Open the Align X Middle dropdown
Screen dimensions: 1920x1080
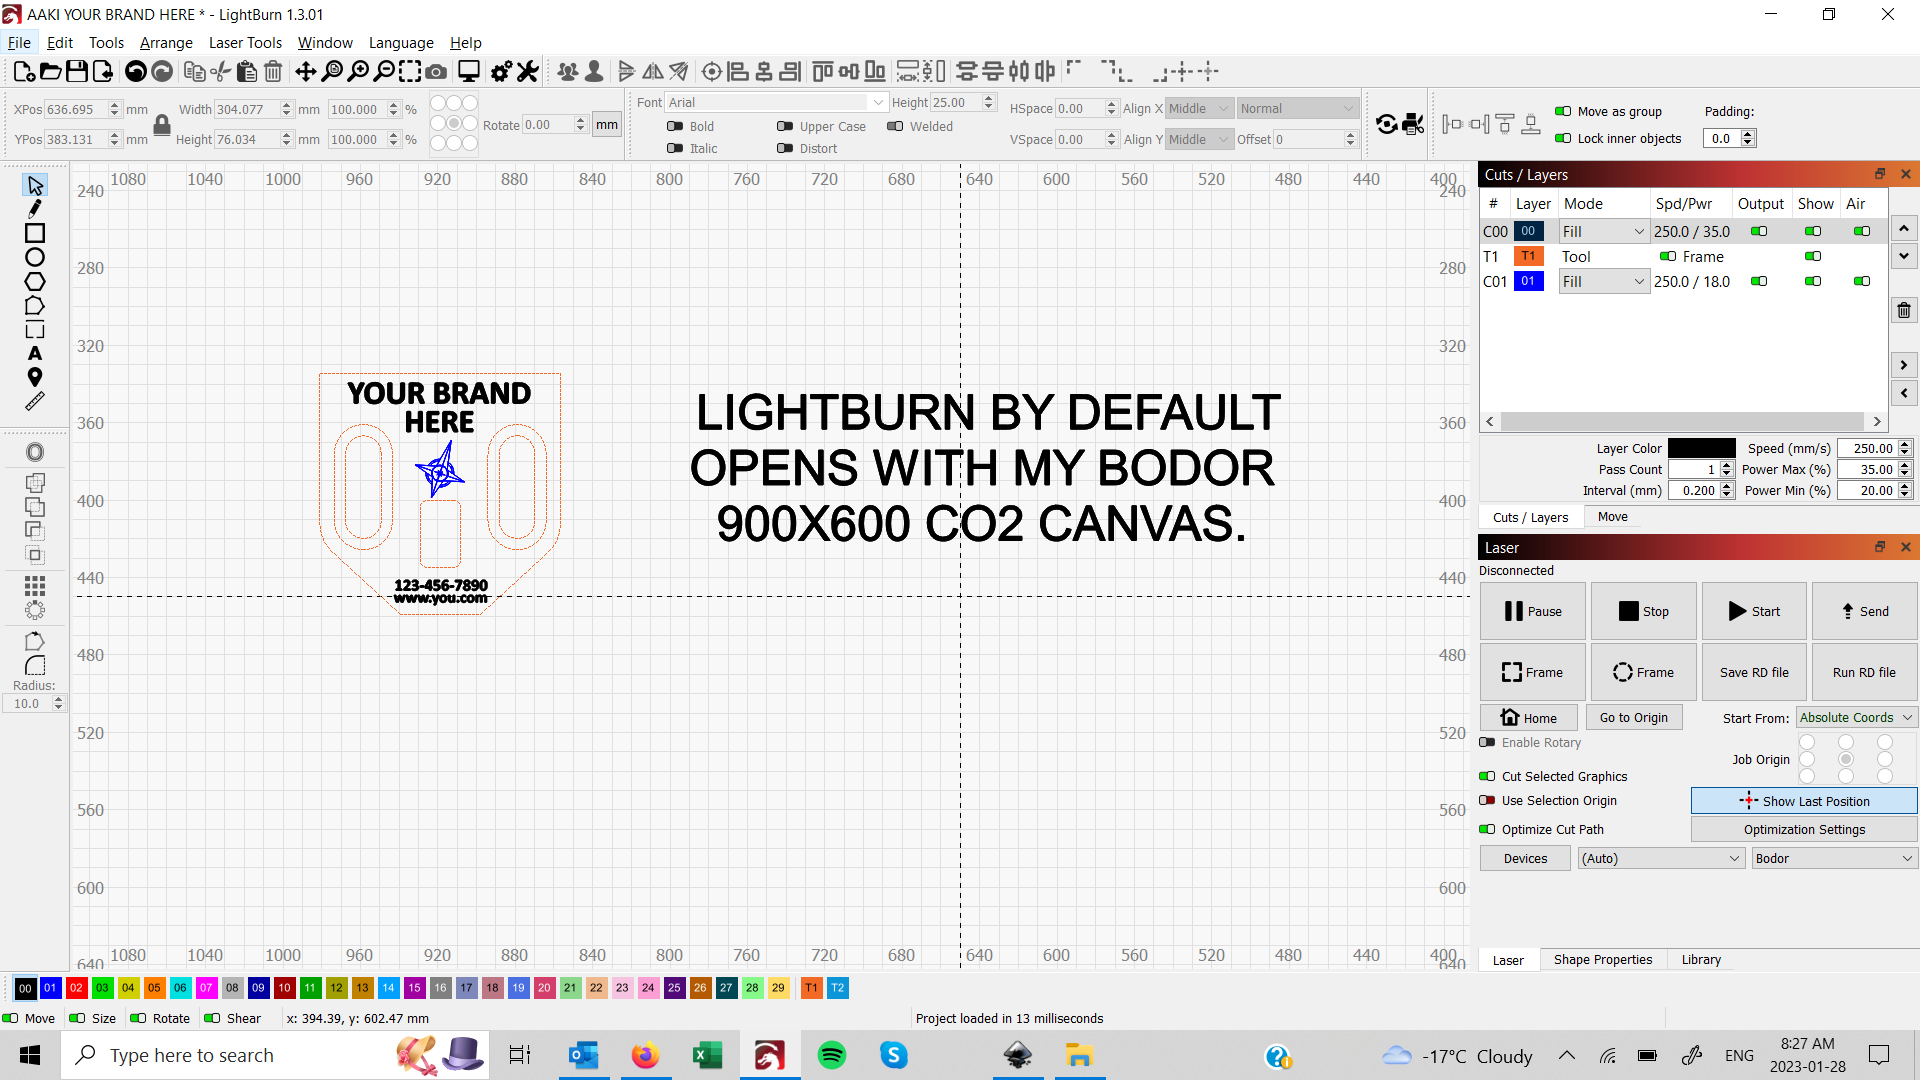(x=1199, y=108)
